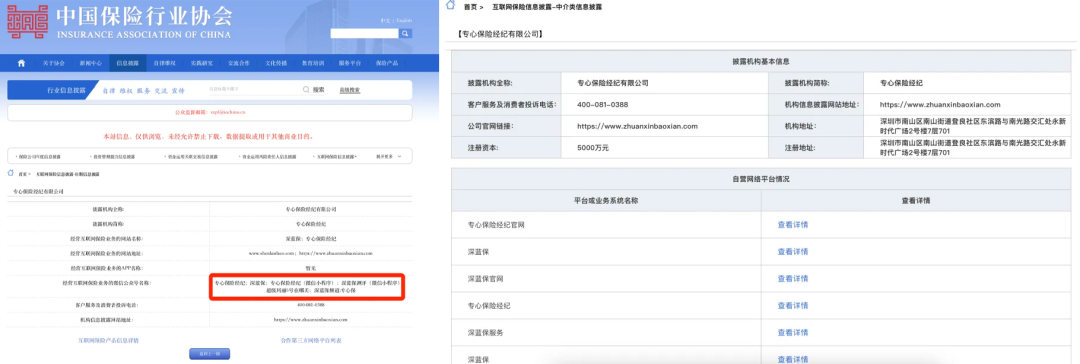The image size is (1080, 364).
Task: Switch language to English in the header
Action: [x=404, y=21]
